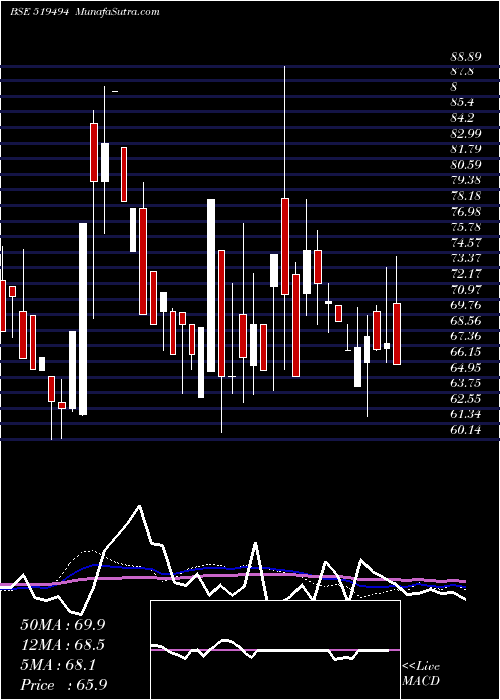Click the Price : 65.9 readout
Screen dimensions: 500x700
coord(63,685)
